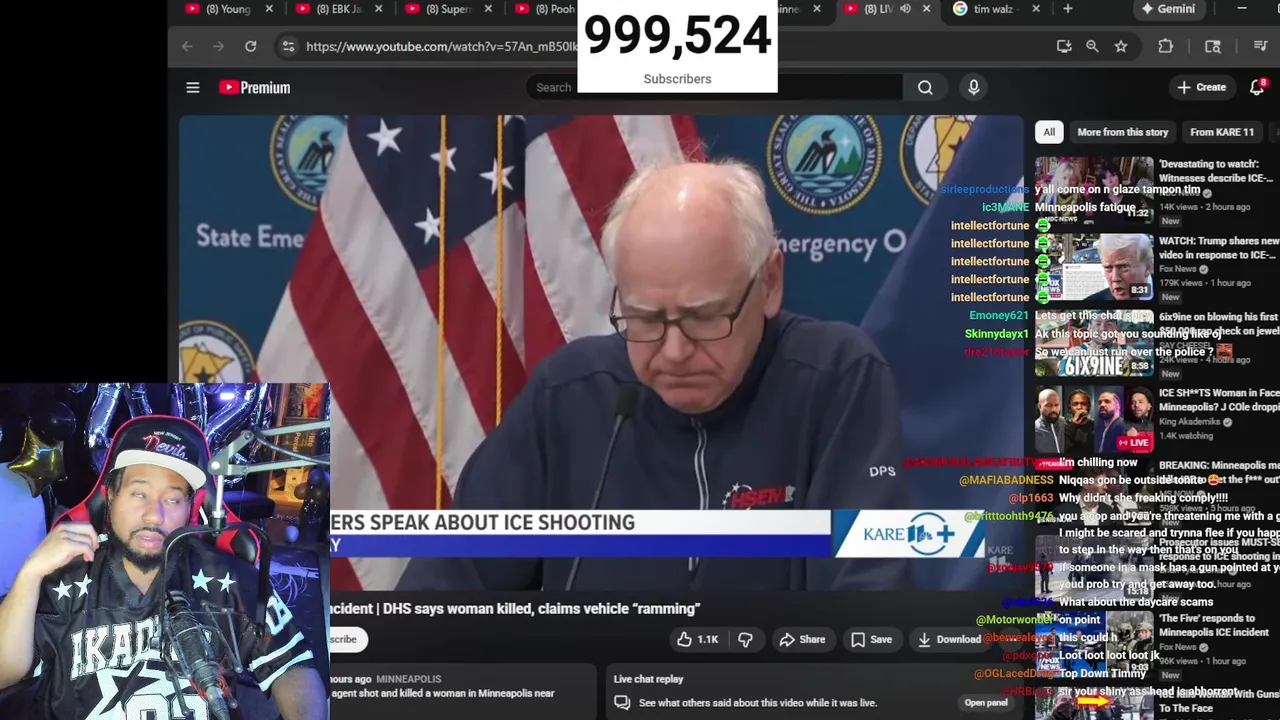Click chat username '@MAFIABADNESS'
The width and height of the screenshot is (1280, 720).
tap(1006, 480)
